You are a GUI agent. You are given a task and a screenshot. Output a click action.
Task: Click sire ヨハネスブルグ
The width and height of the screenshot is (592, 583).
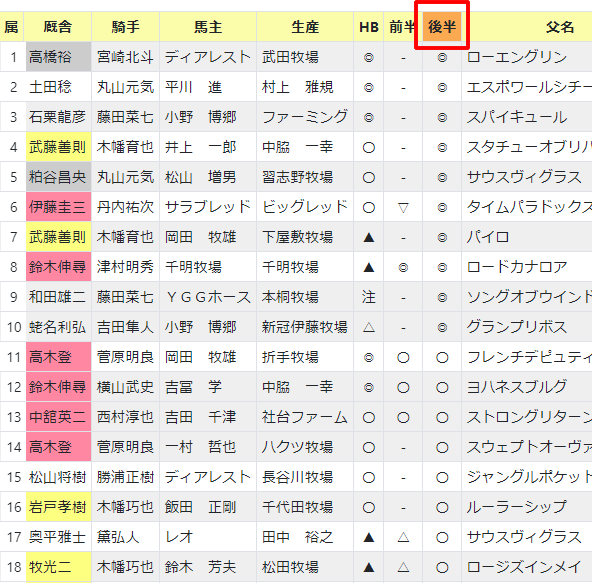tap(517, 387)
